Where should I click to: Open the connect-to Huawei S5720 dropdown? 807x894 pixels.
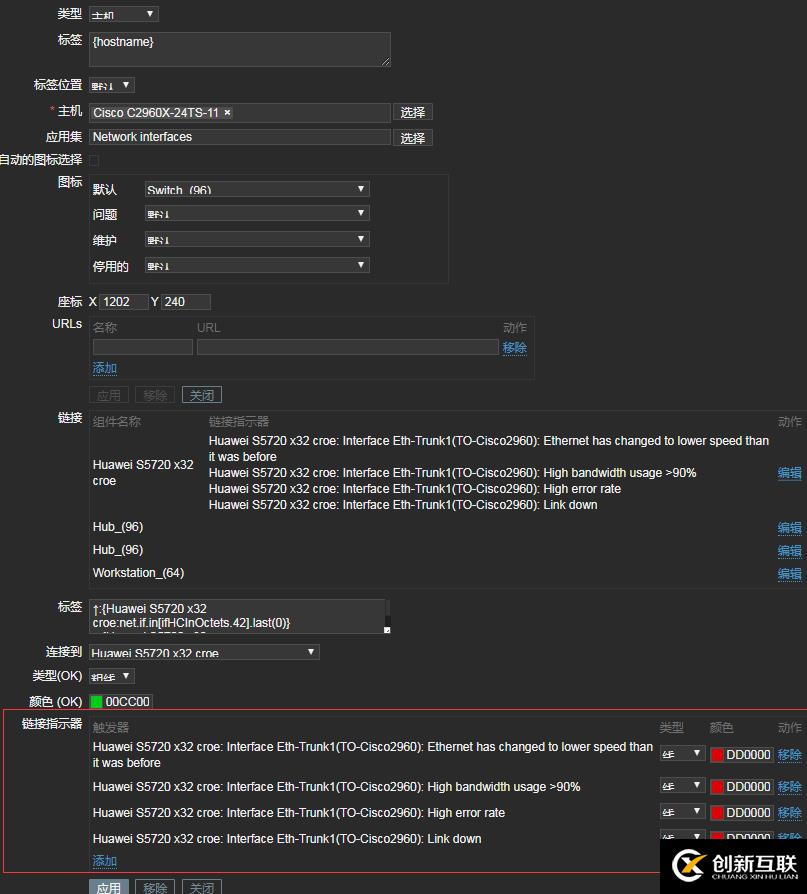pos(204,652)
